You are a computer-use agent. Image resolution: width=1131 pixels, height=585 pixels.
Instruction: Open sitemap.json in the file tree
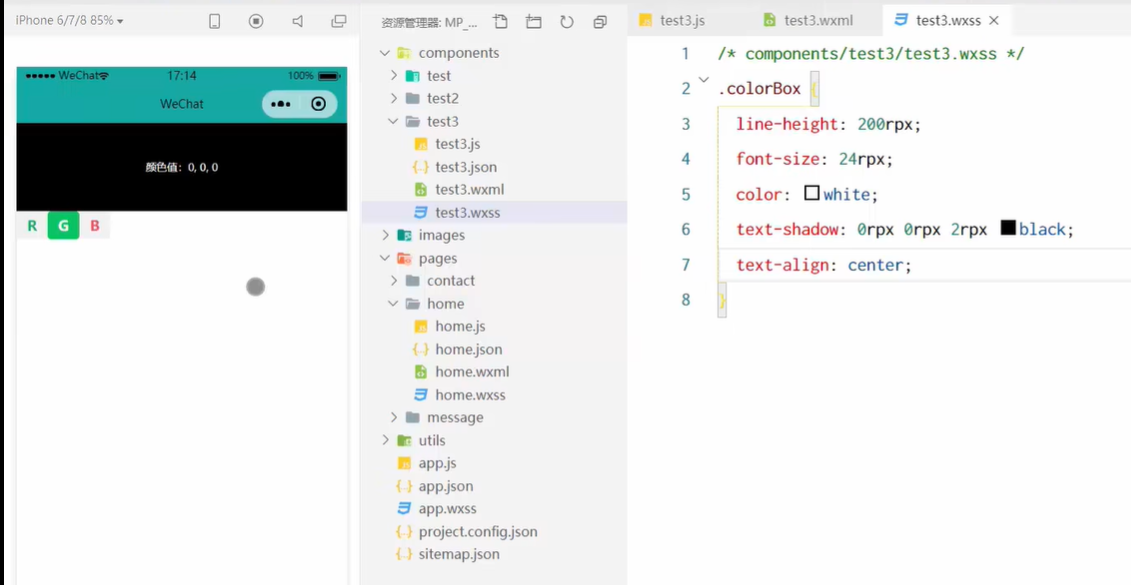(459, 555)
